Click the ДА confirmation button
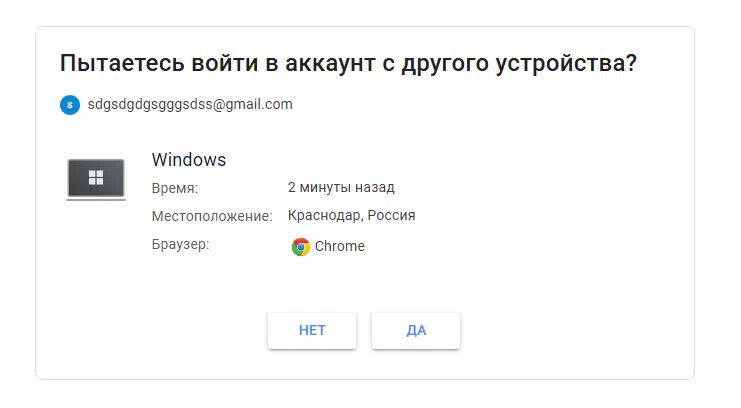The width and height of the screenshot is (741, 408). 416,331
